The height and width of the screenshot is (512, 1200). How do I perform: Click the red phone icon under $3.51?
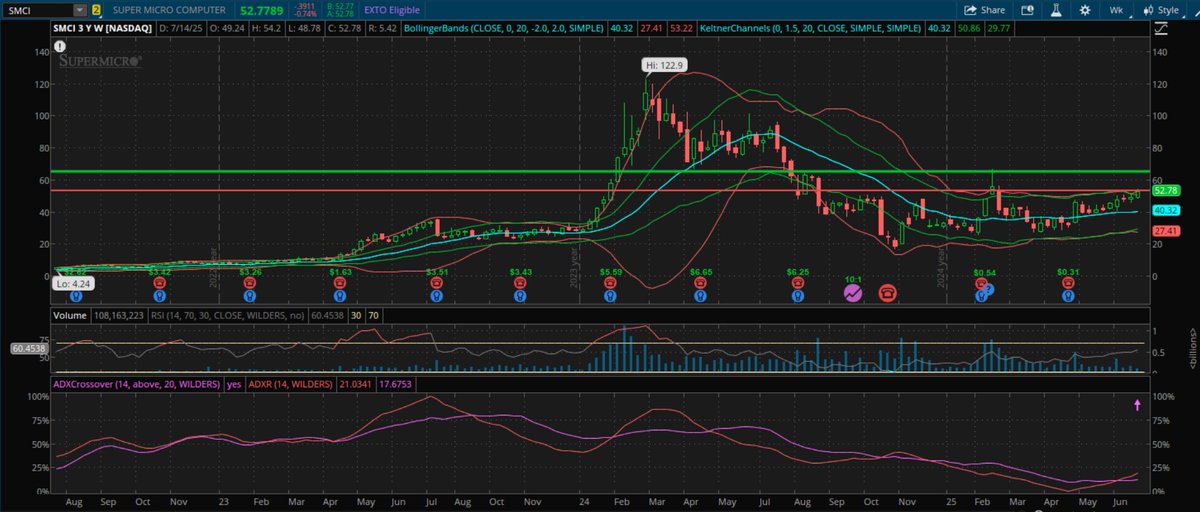(x=437, y=283)
